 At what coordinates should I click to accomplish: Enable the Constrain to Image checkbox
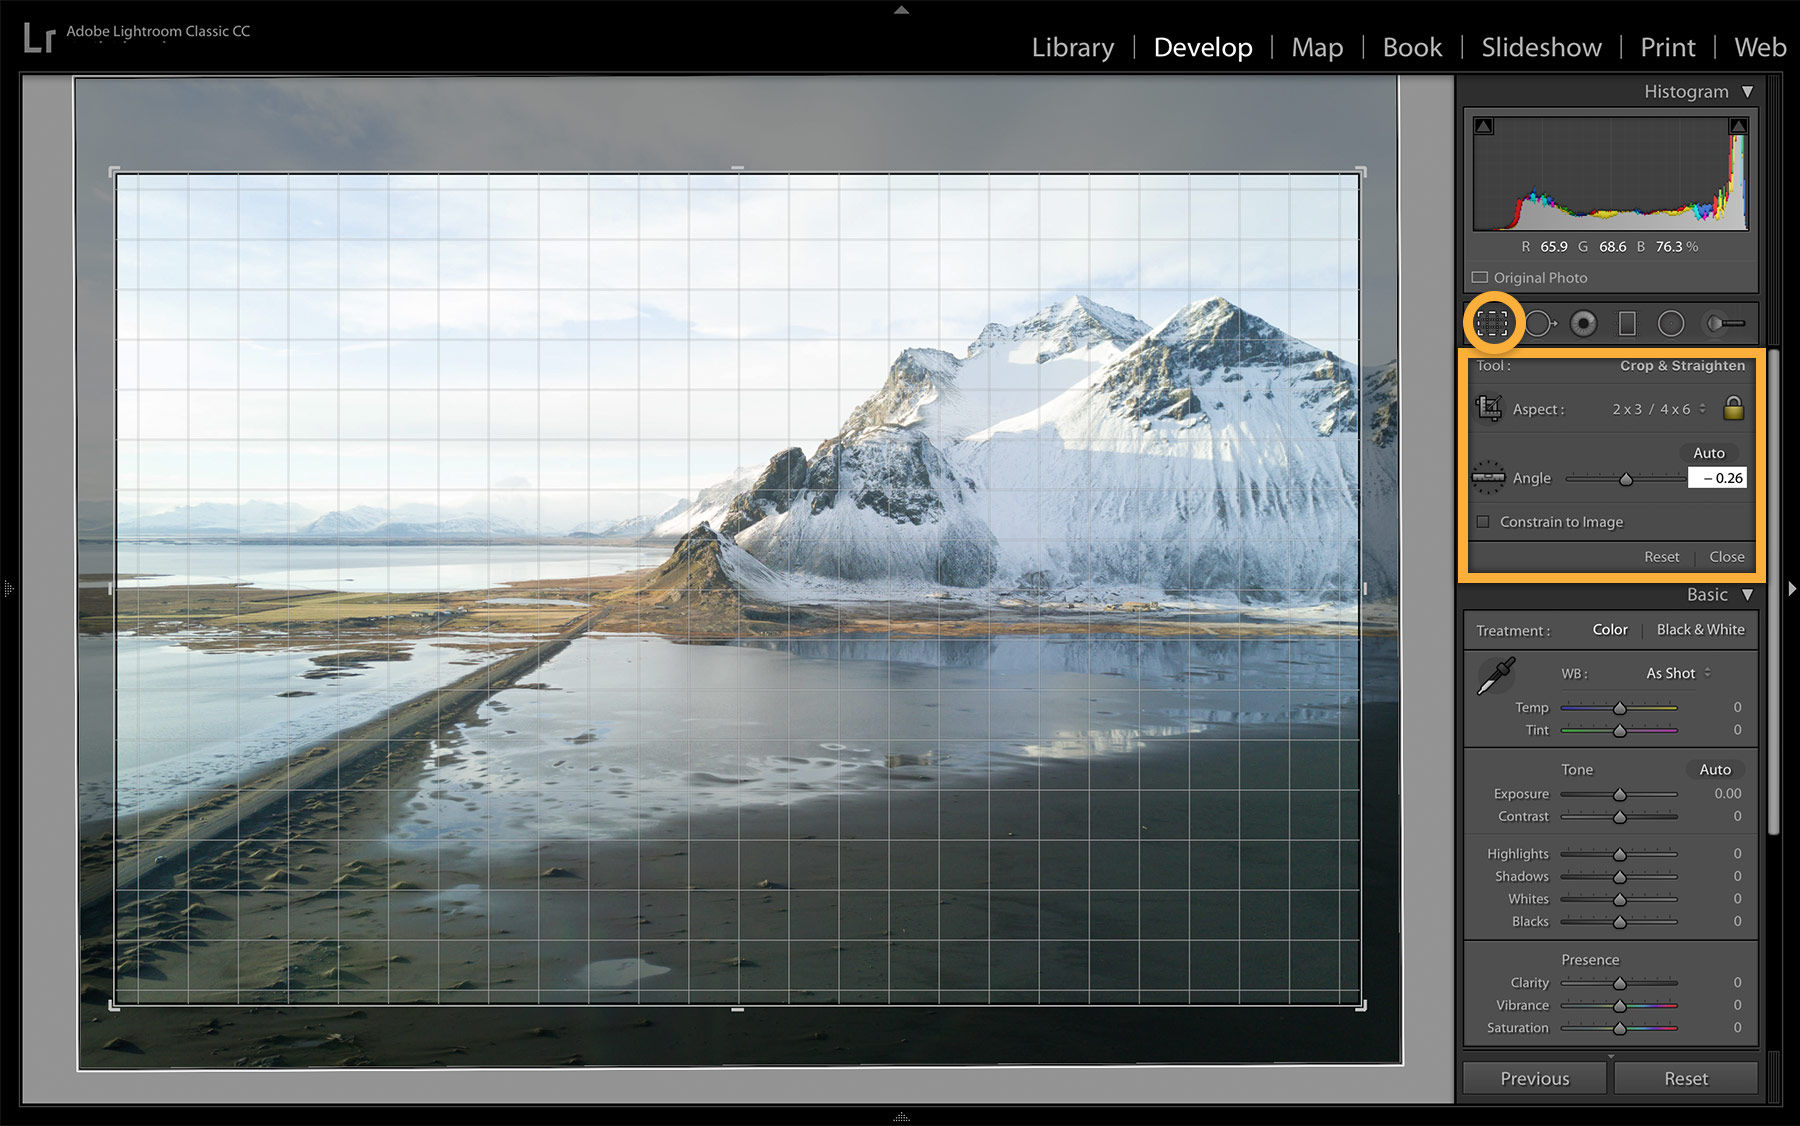[1482, 521]
